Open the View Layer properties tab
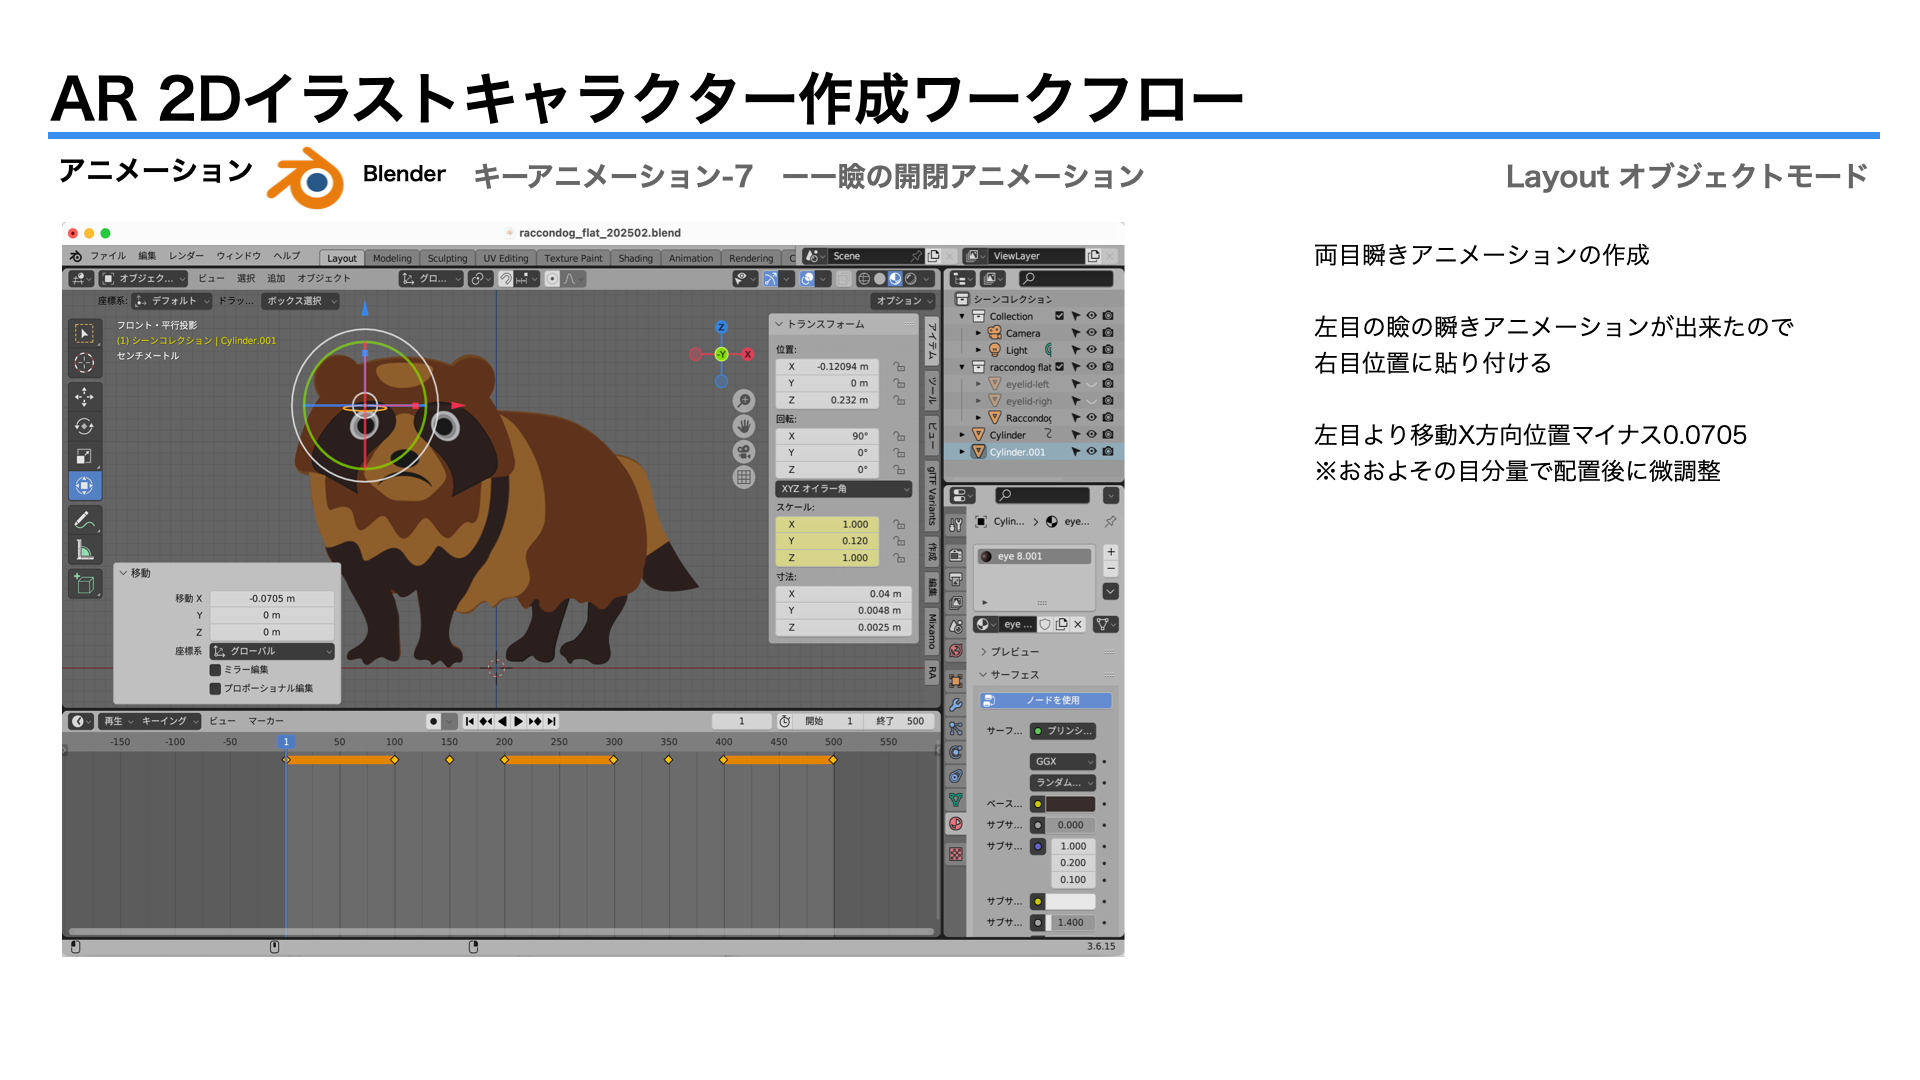This screenshot has height=1080, width=1920. click(x=956, y=603)
